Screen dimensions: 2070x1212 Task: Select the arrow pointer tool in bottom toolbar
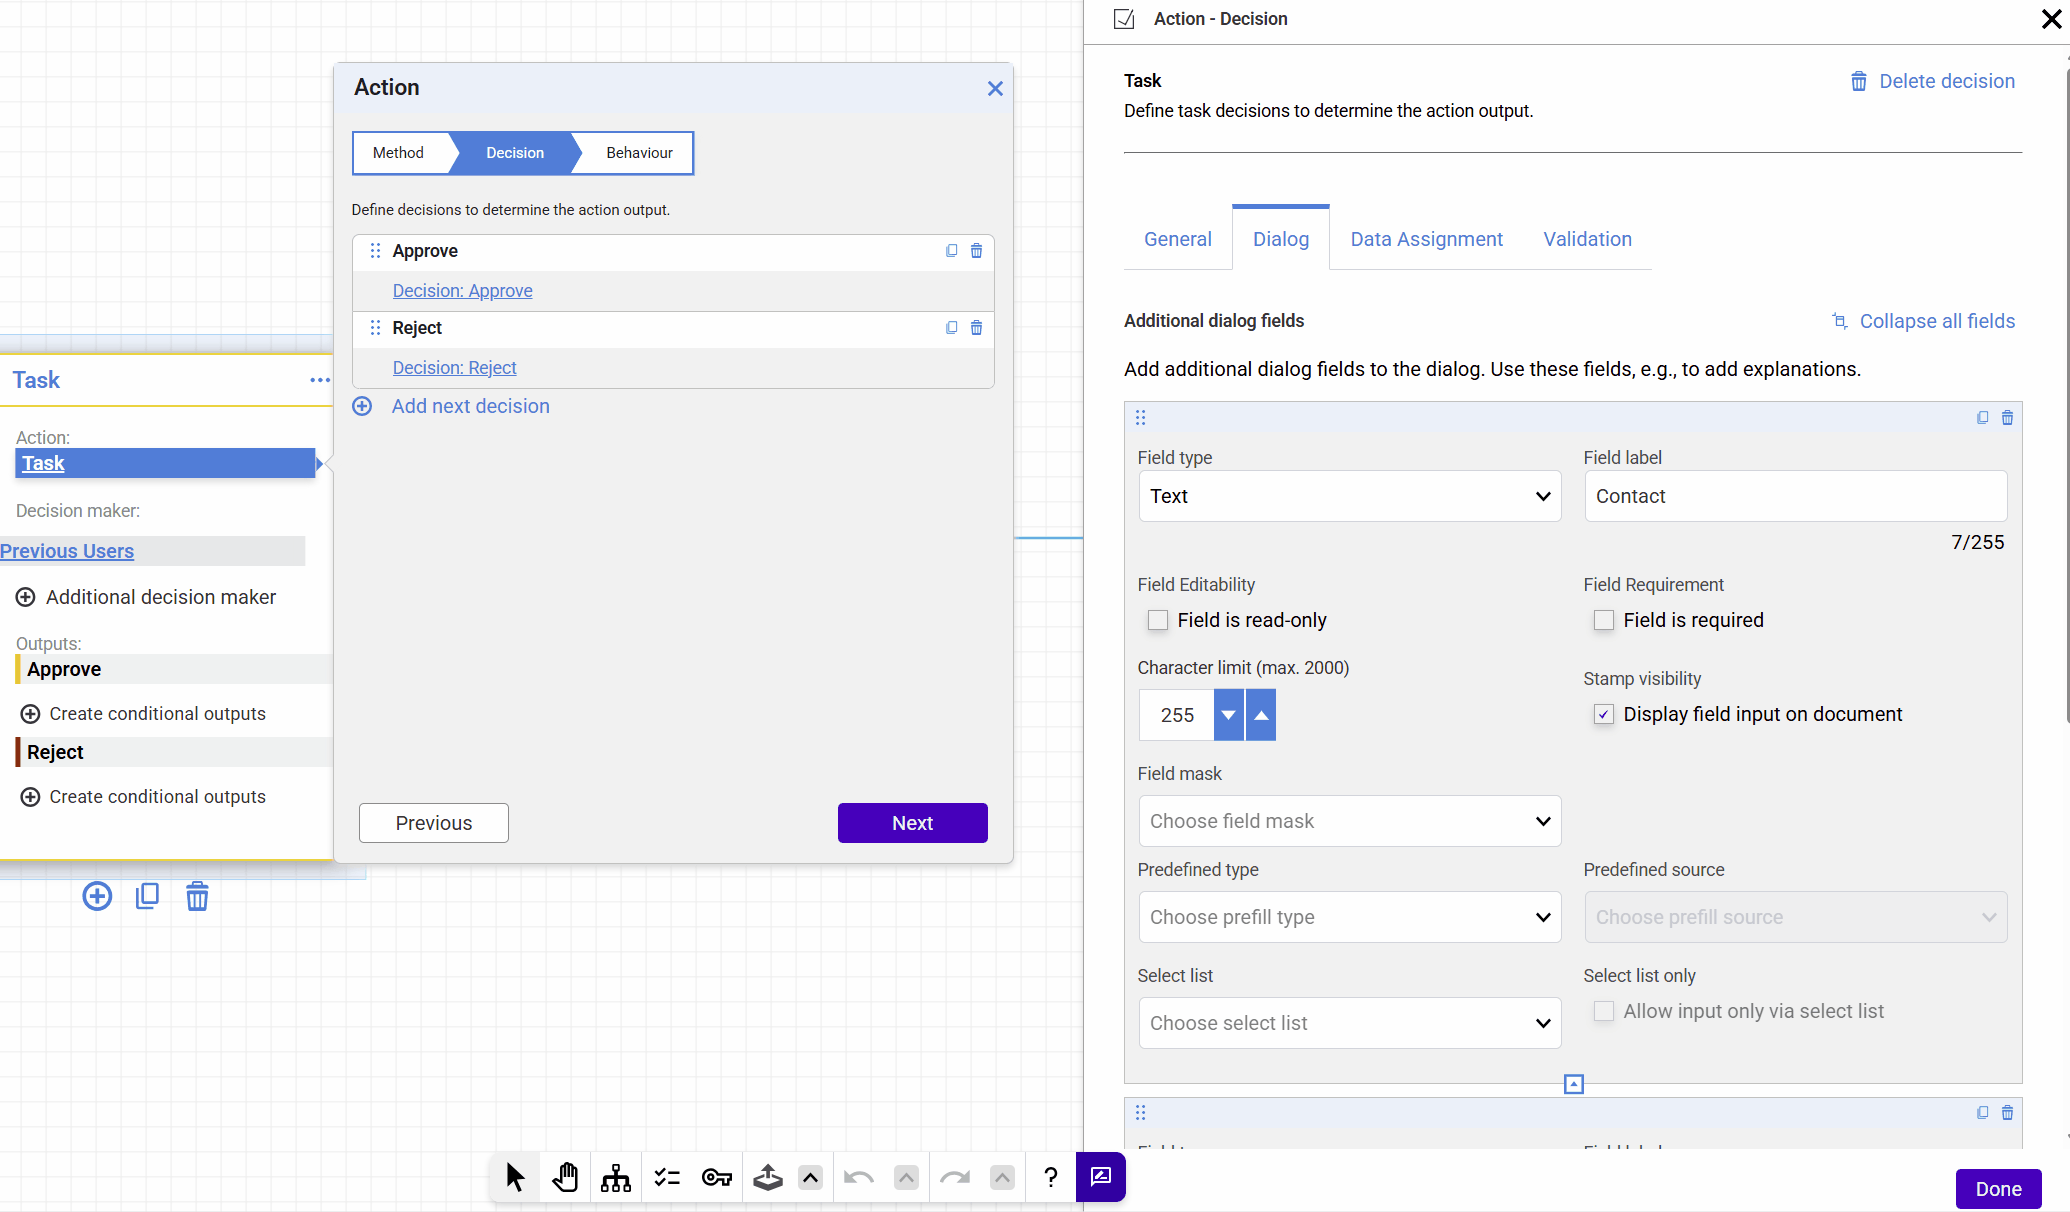(x=515, y=1177)
